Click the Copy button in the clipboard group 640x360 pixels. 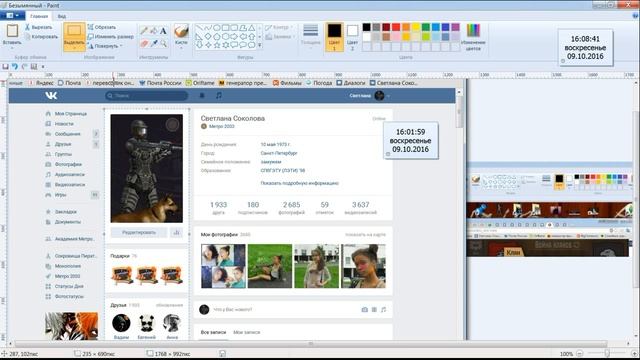[41, 36]
